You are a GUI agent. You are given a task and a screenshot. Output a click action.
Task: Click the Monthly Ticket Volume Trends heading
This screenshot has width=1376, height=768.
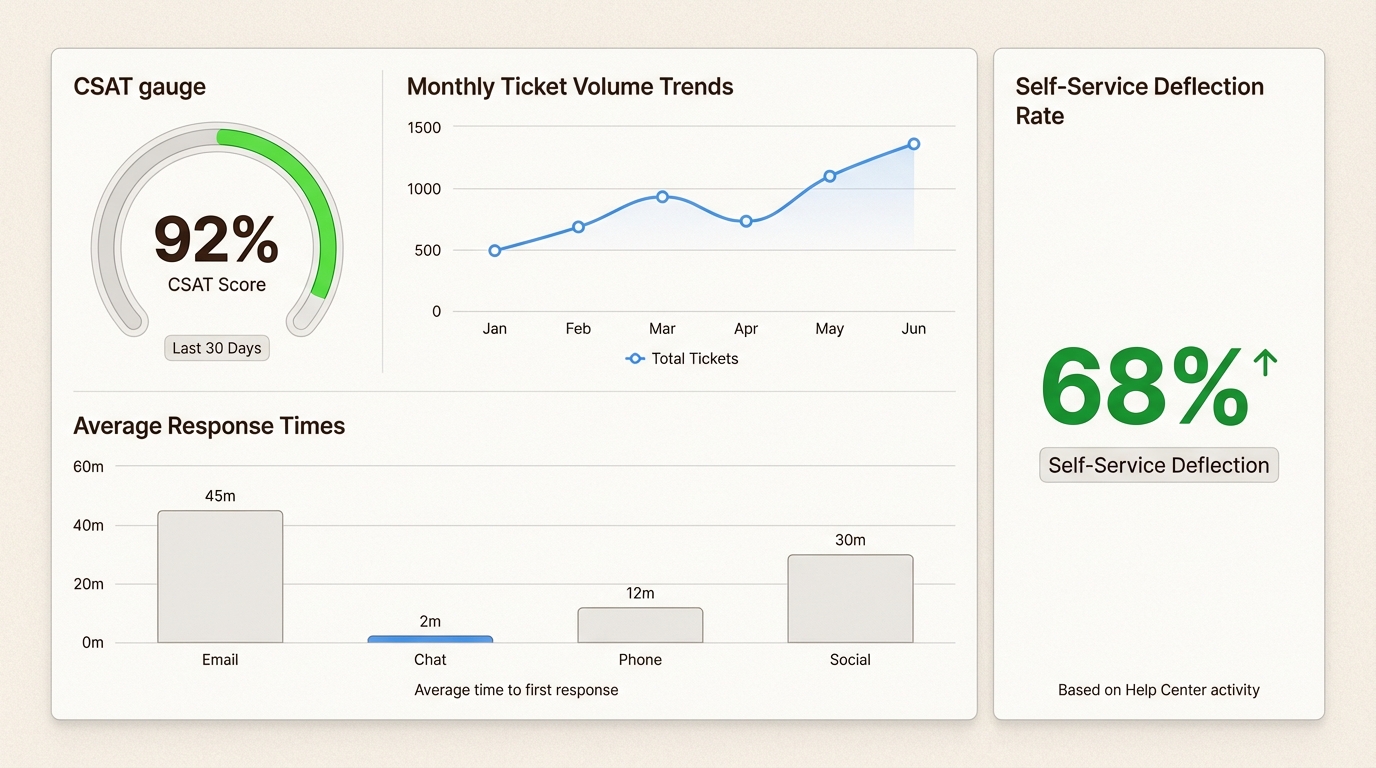pos(570,87)
